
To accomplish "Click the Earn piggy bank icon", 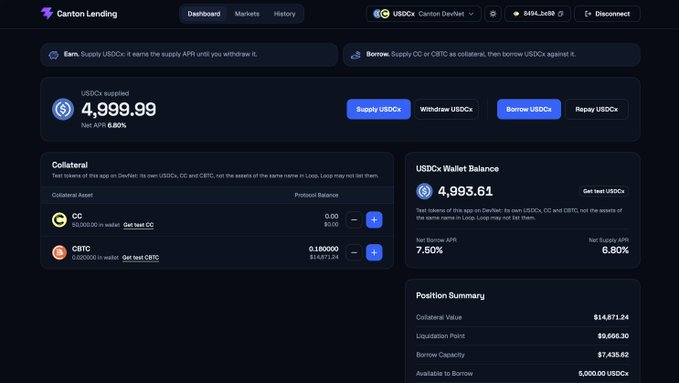I will [x=54, y=55].
